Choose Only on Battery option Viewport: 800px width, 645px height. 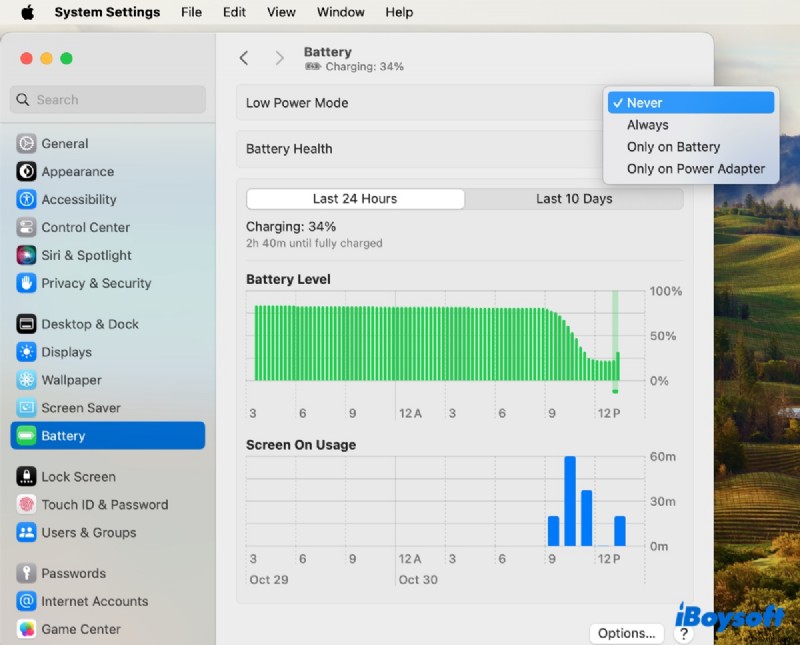[x=691, y=146]
